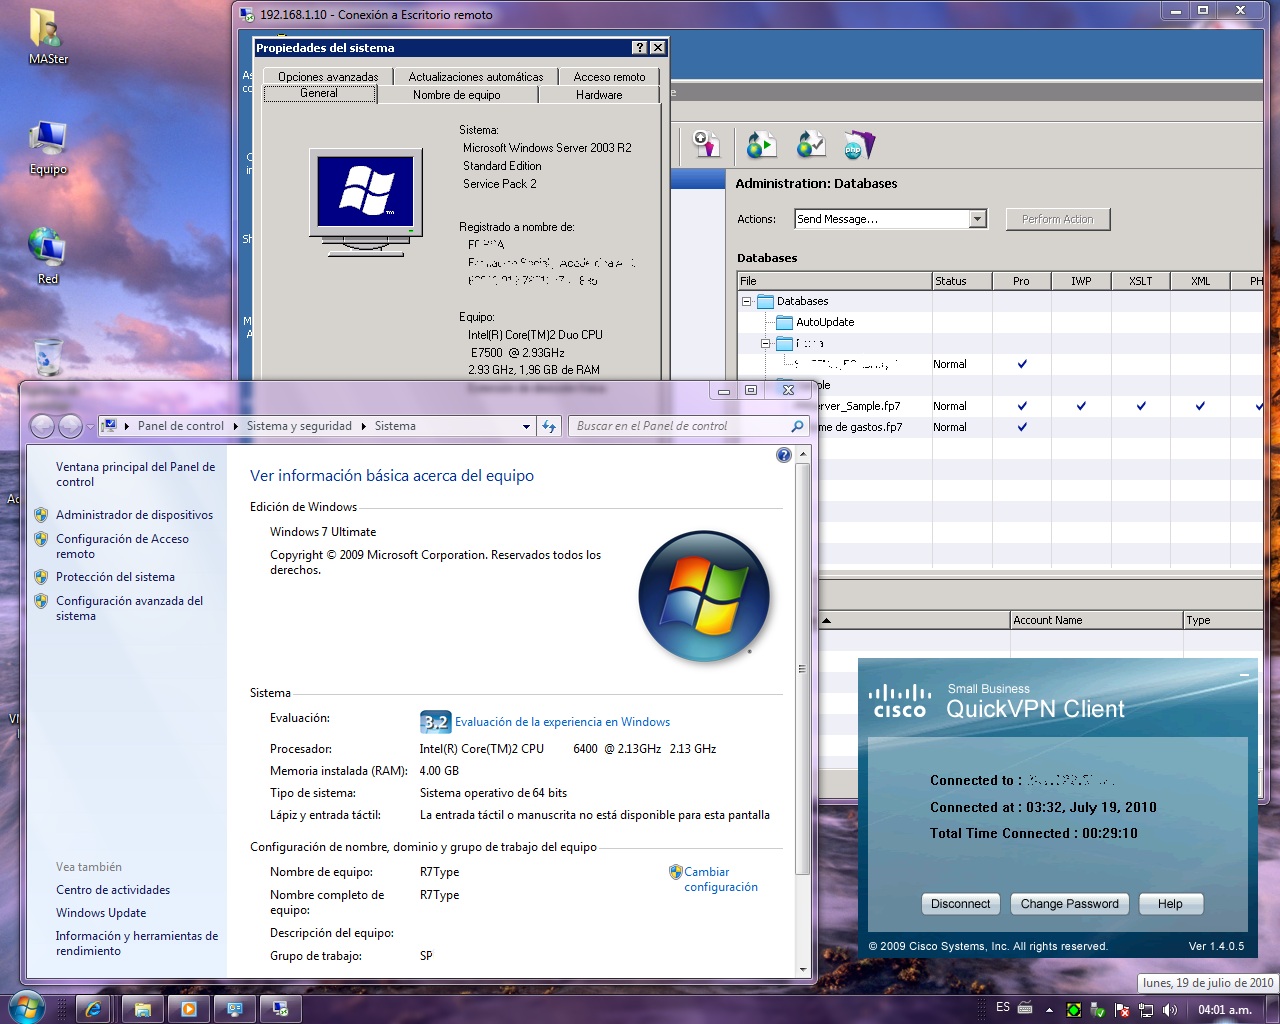Screen dimensions: 1280x1024
Task: Open Evaluación de la experiencia en Windows link
Action: (x=562, y=722)
